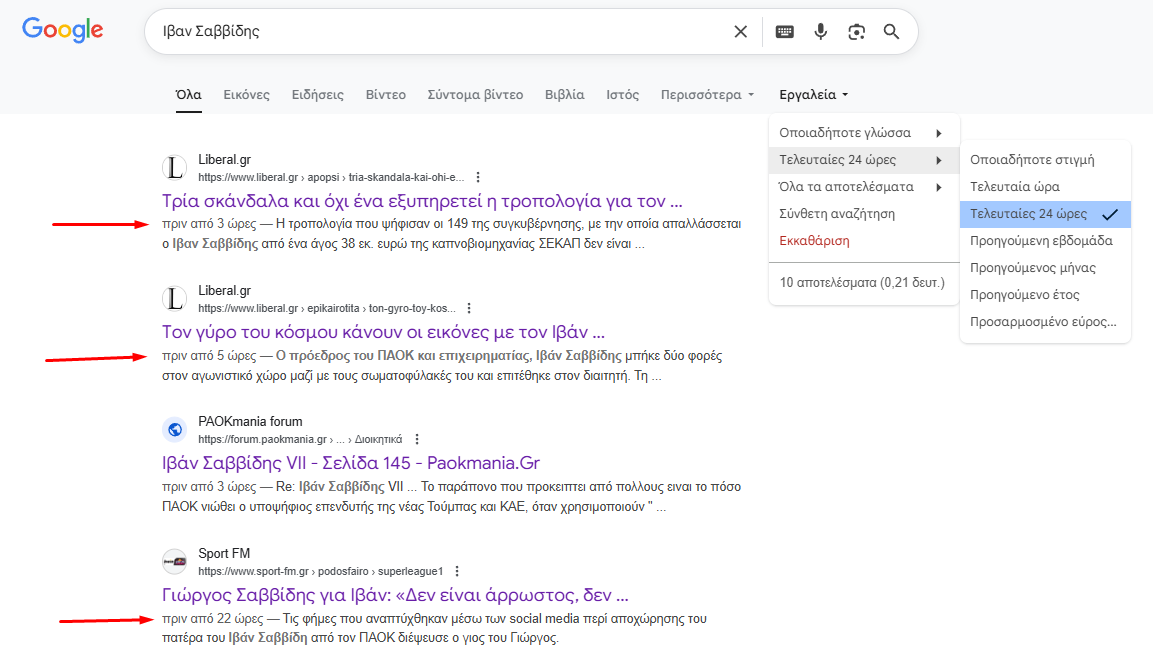Click the liberal.gr apopsi URL breadcrumb
Image resolution: width=1153 pixels, height=663 pixels.
pyautogui.click(x=331, y=177)
